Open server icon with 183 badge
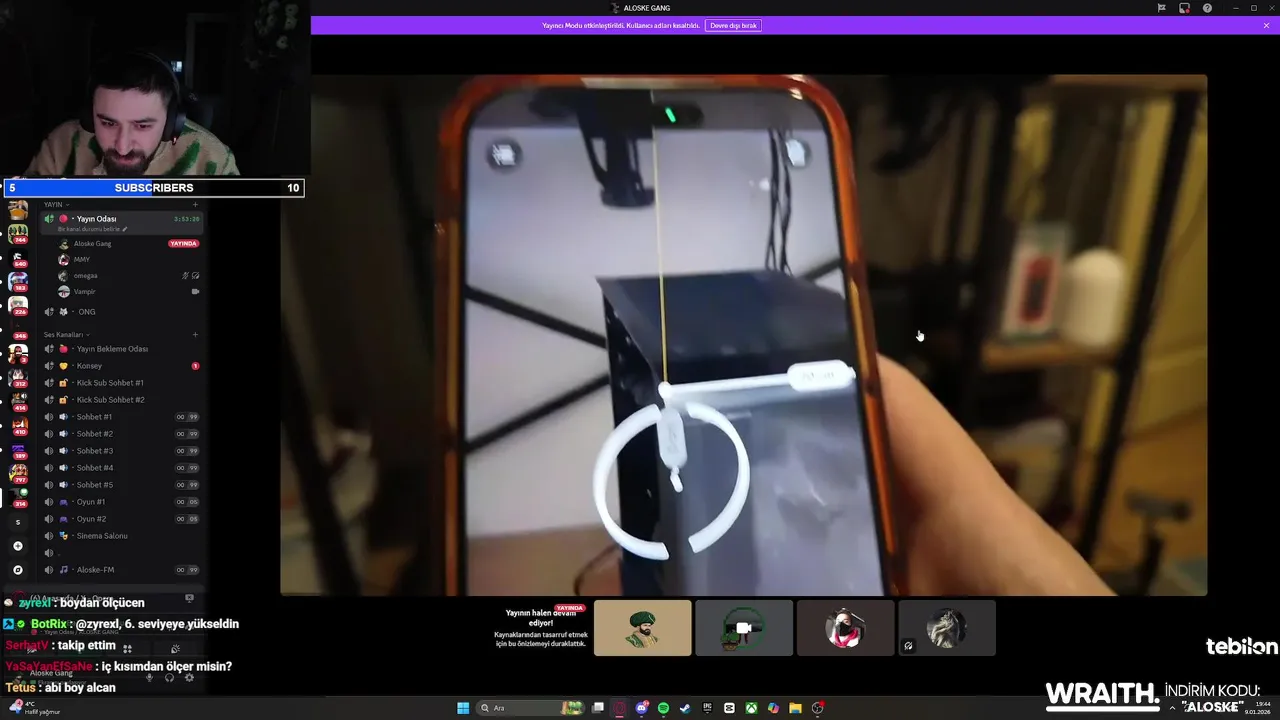 tap(18, 282)
